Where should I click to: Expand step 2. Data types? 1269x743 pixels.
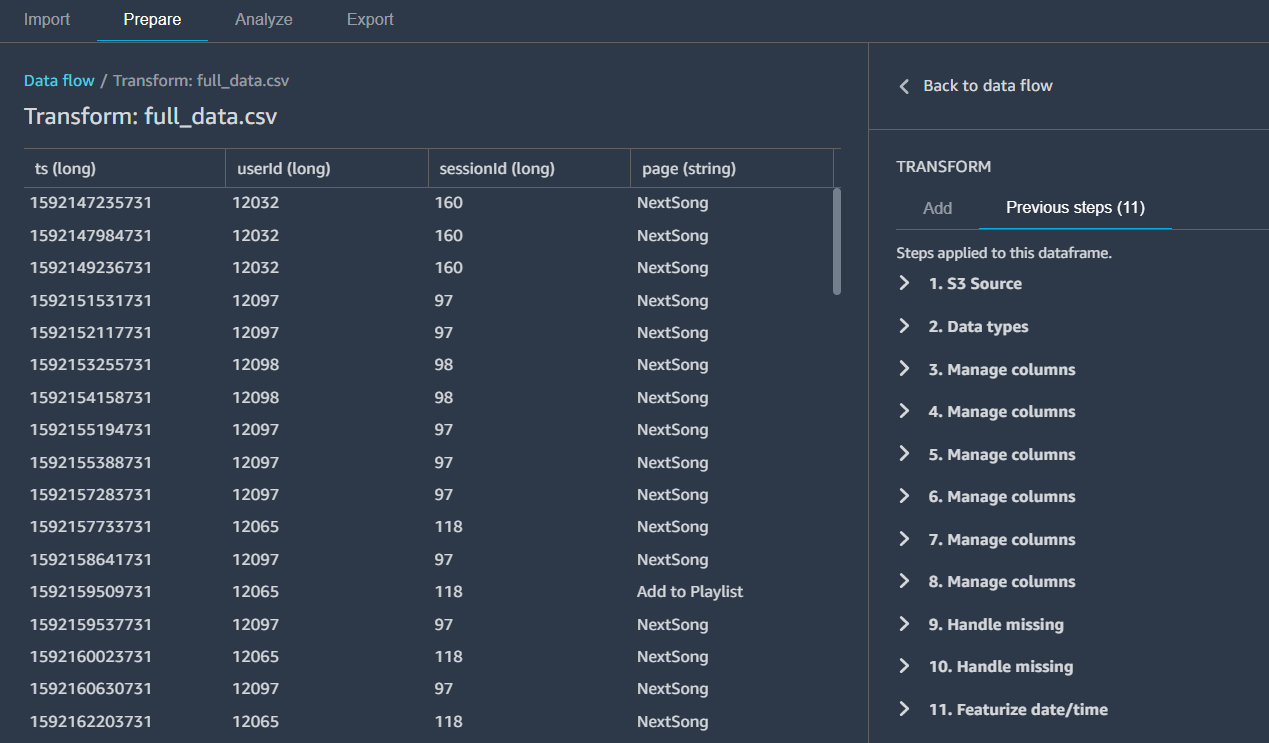(x=904, y=326)
